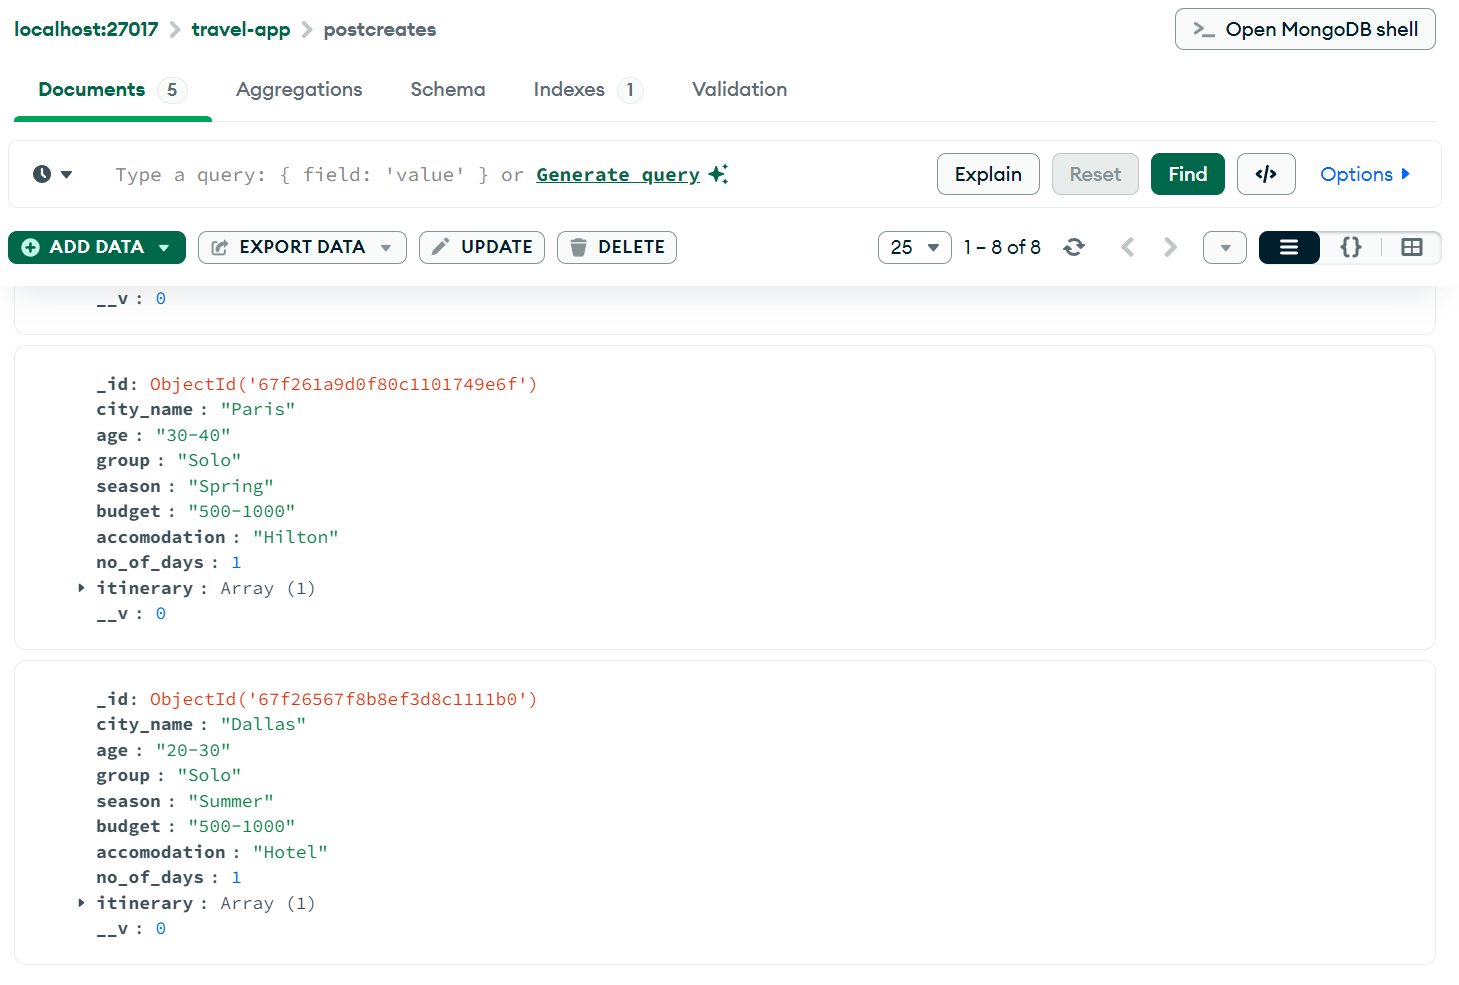Navigate to travel-app database breadcrumb
The image size is (1459, 985).
coord(241,29)
